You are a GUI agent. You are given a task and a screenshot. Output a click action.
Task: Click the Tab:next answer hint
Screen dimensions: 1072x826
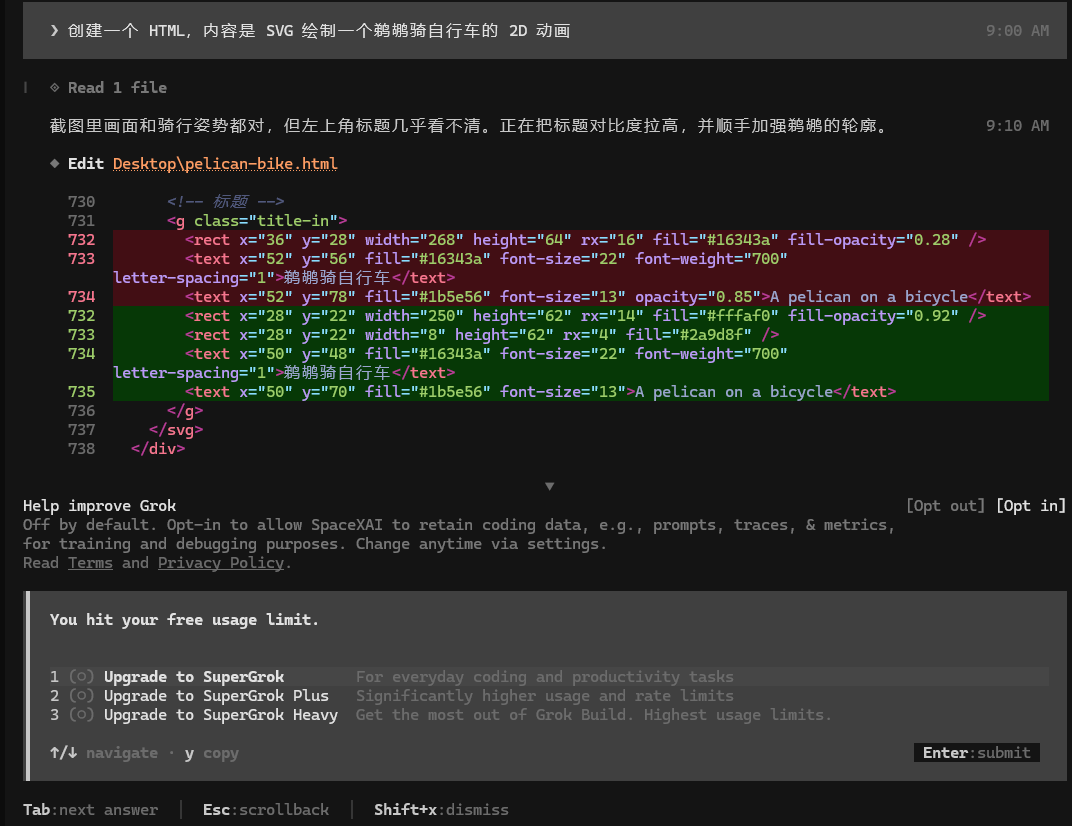coord(90,810)
